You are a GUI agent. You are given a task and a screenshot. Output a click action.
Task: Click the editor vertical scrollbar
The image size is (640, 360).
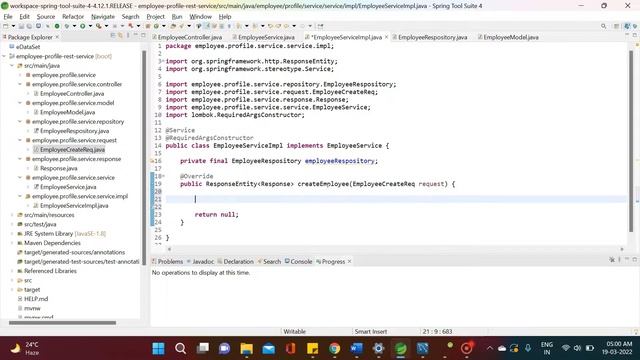631,141
